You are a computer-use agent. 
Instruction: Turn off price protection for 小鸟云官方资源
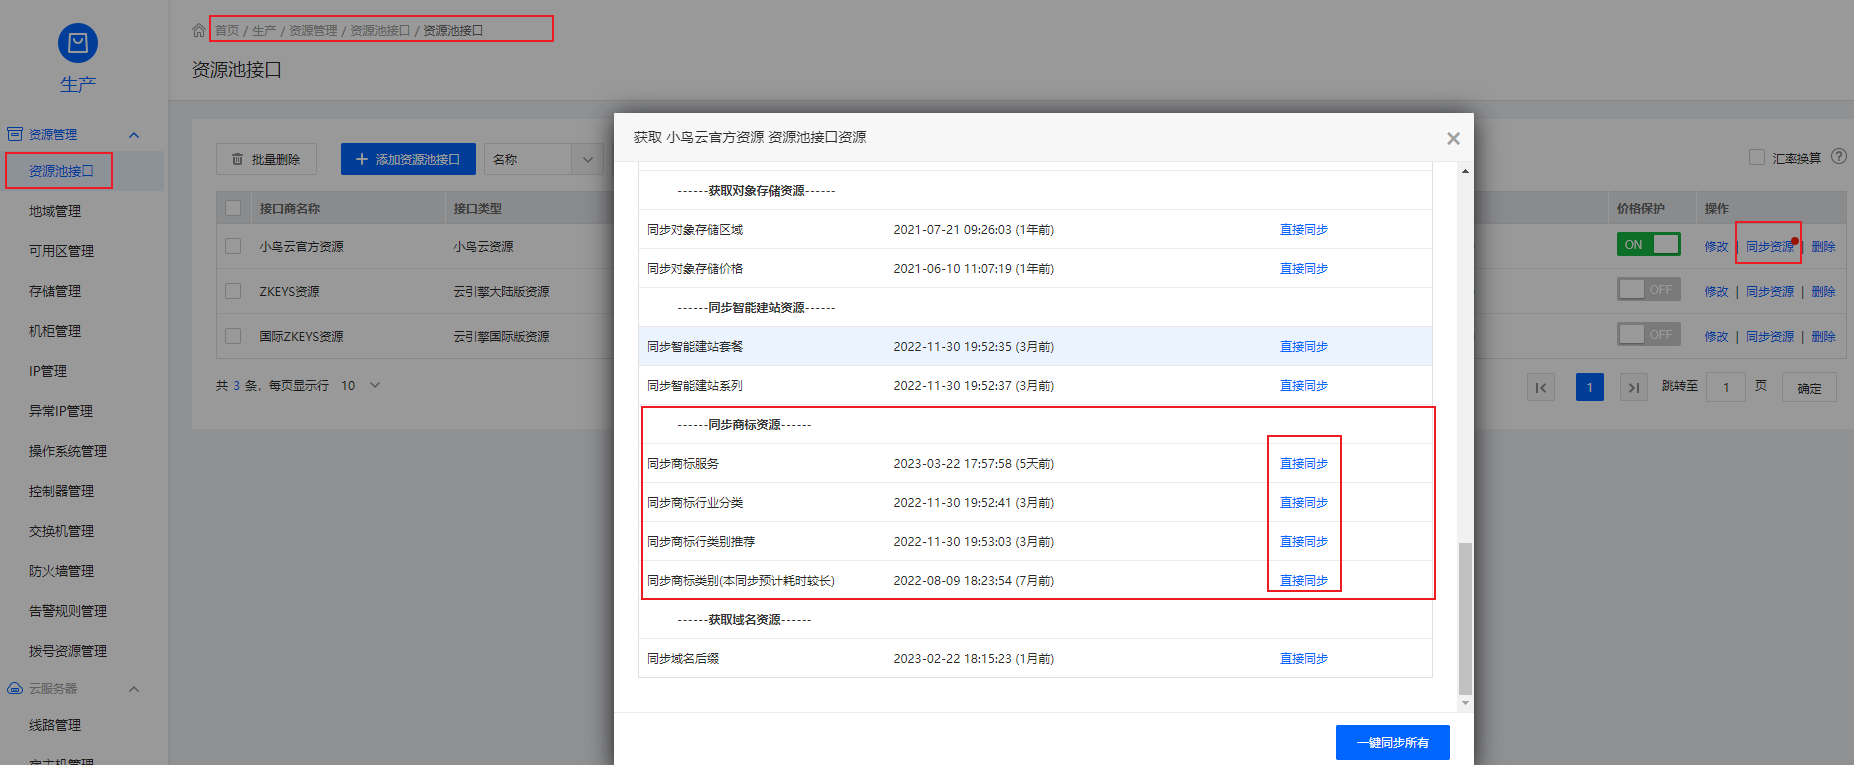(1648, 244)
